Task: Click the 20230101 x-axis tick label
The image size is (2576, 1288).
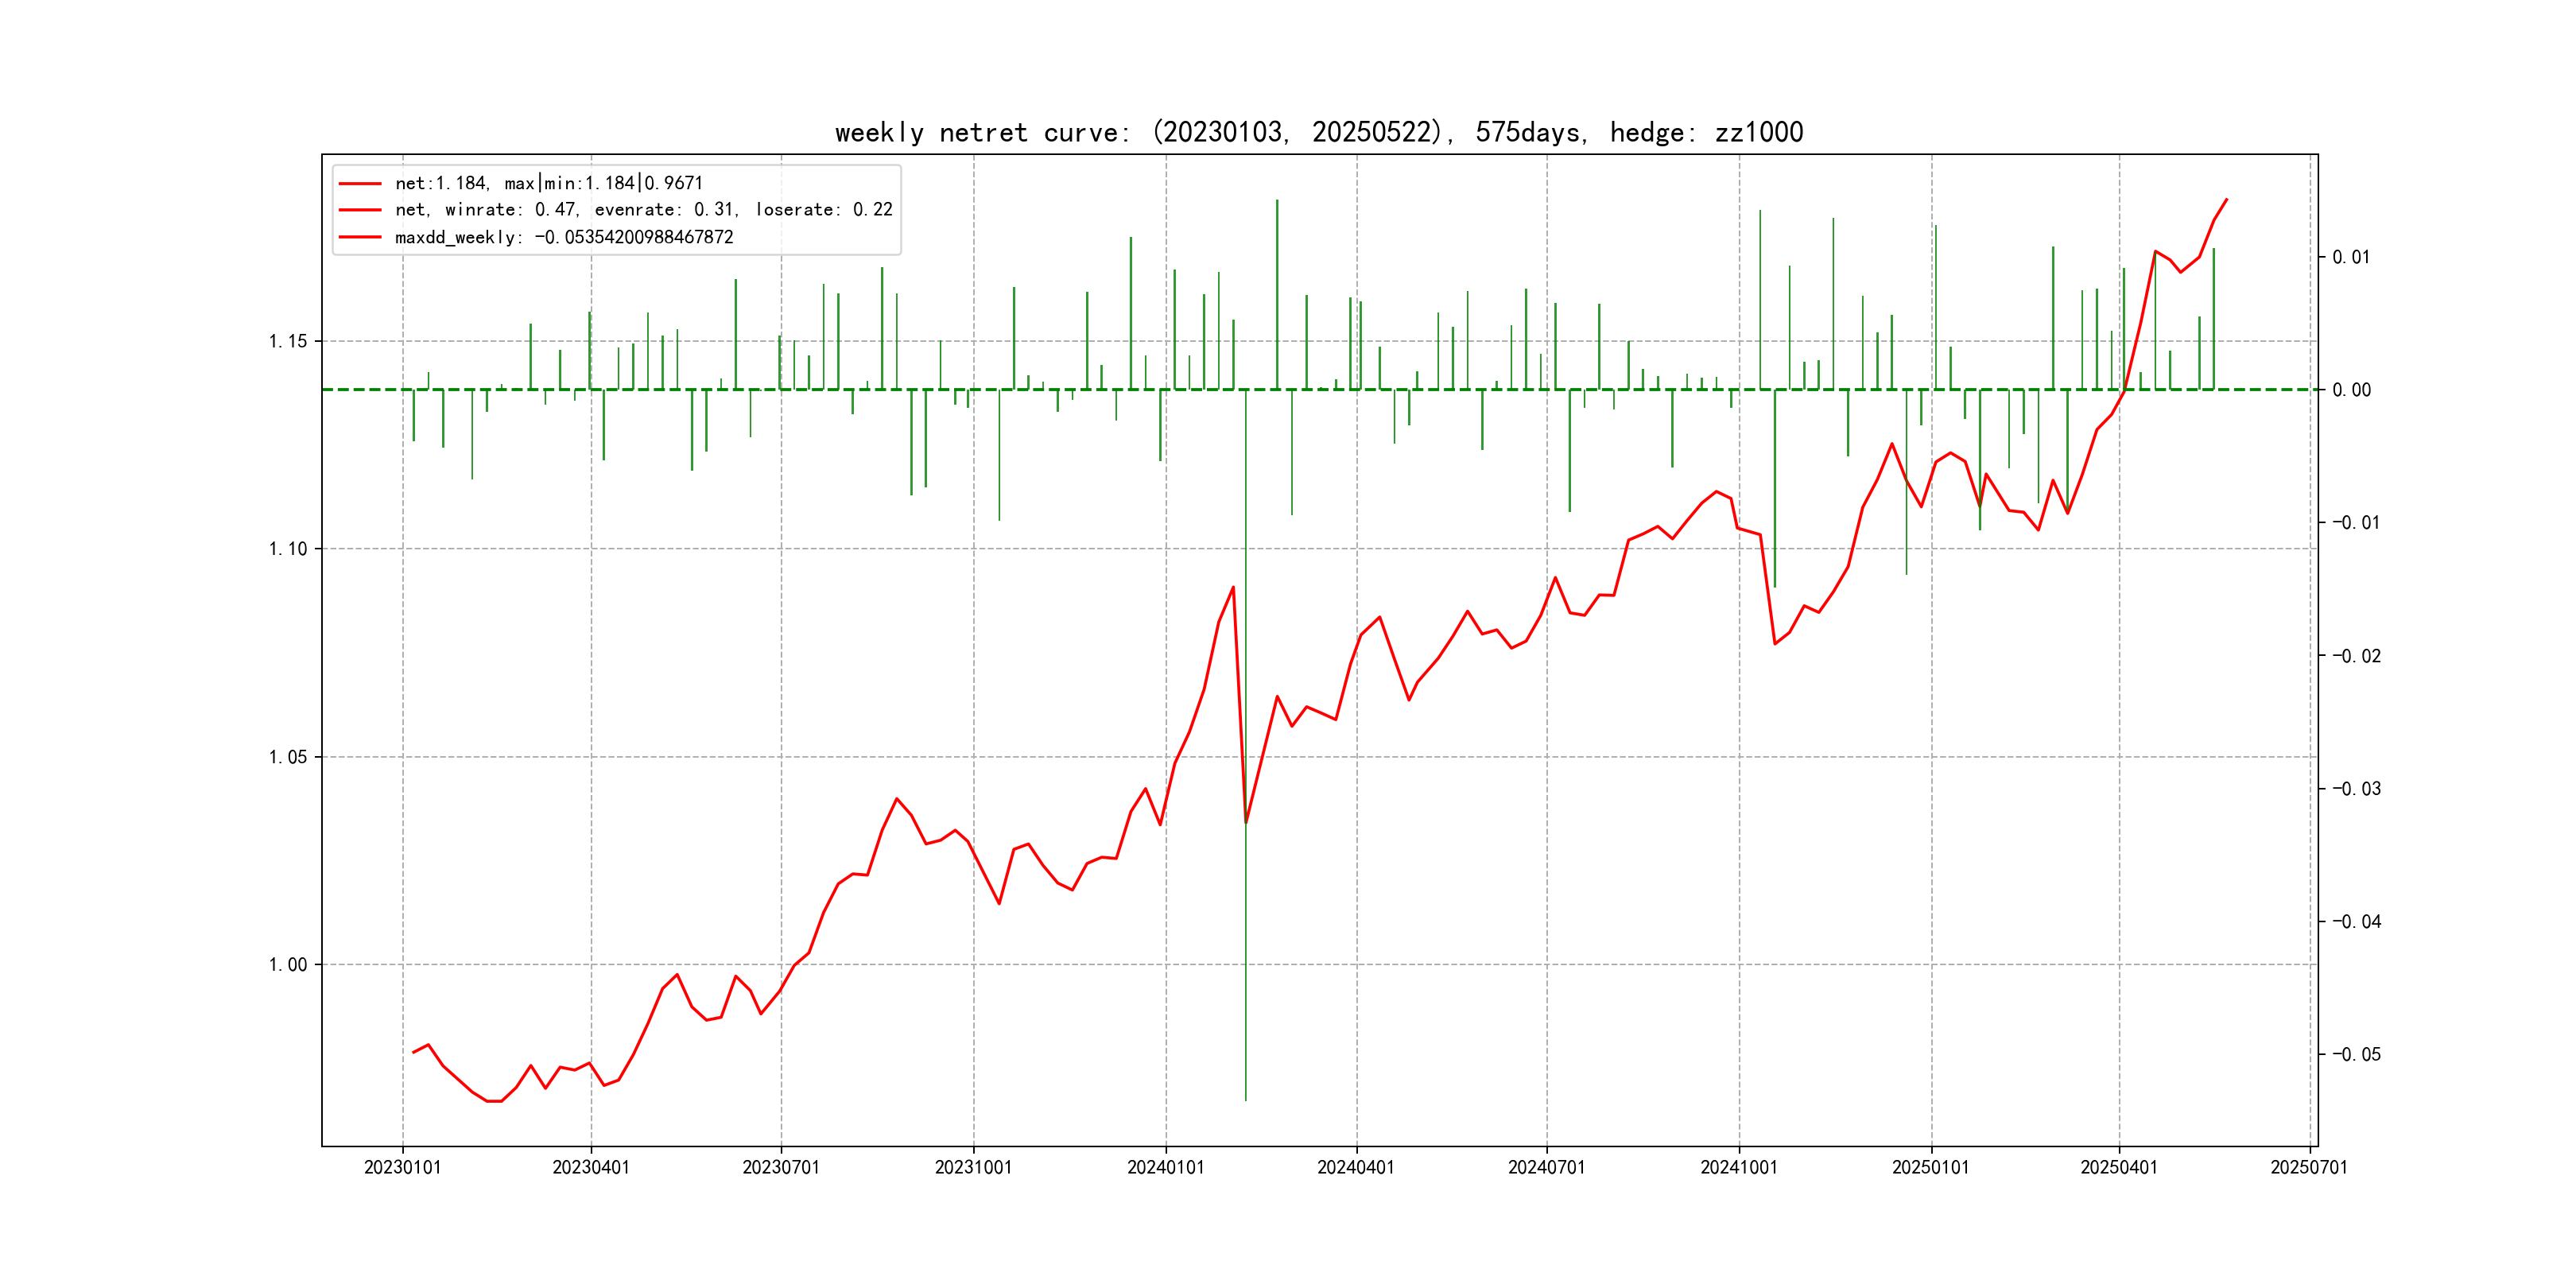Action: [x=402, y=1168]
